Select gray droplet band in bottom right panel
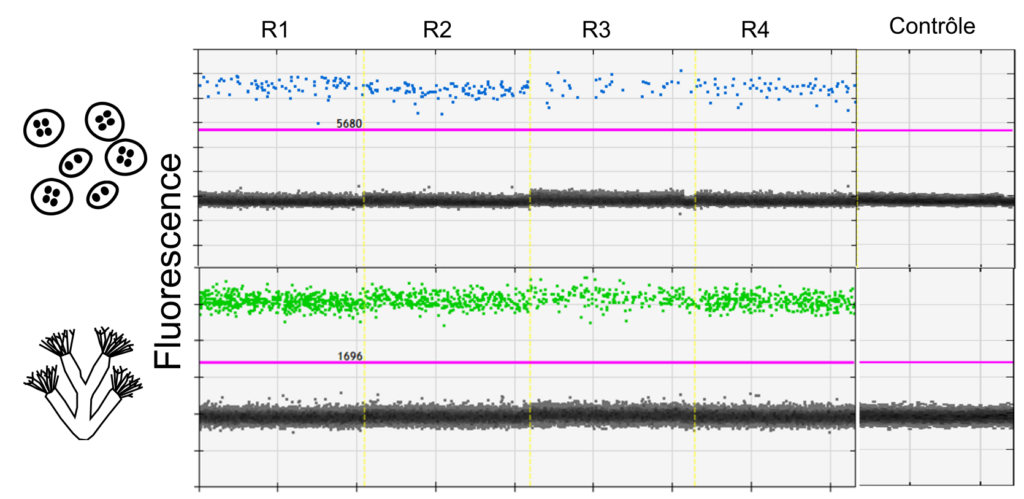Image resolution: width=1024 pixels, height=499 pixels. (x=935, y=414)
